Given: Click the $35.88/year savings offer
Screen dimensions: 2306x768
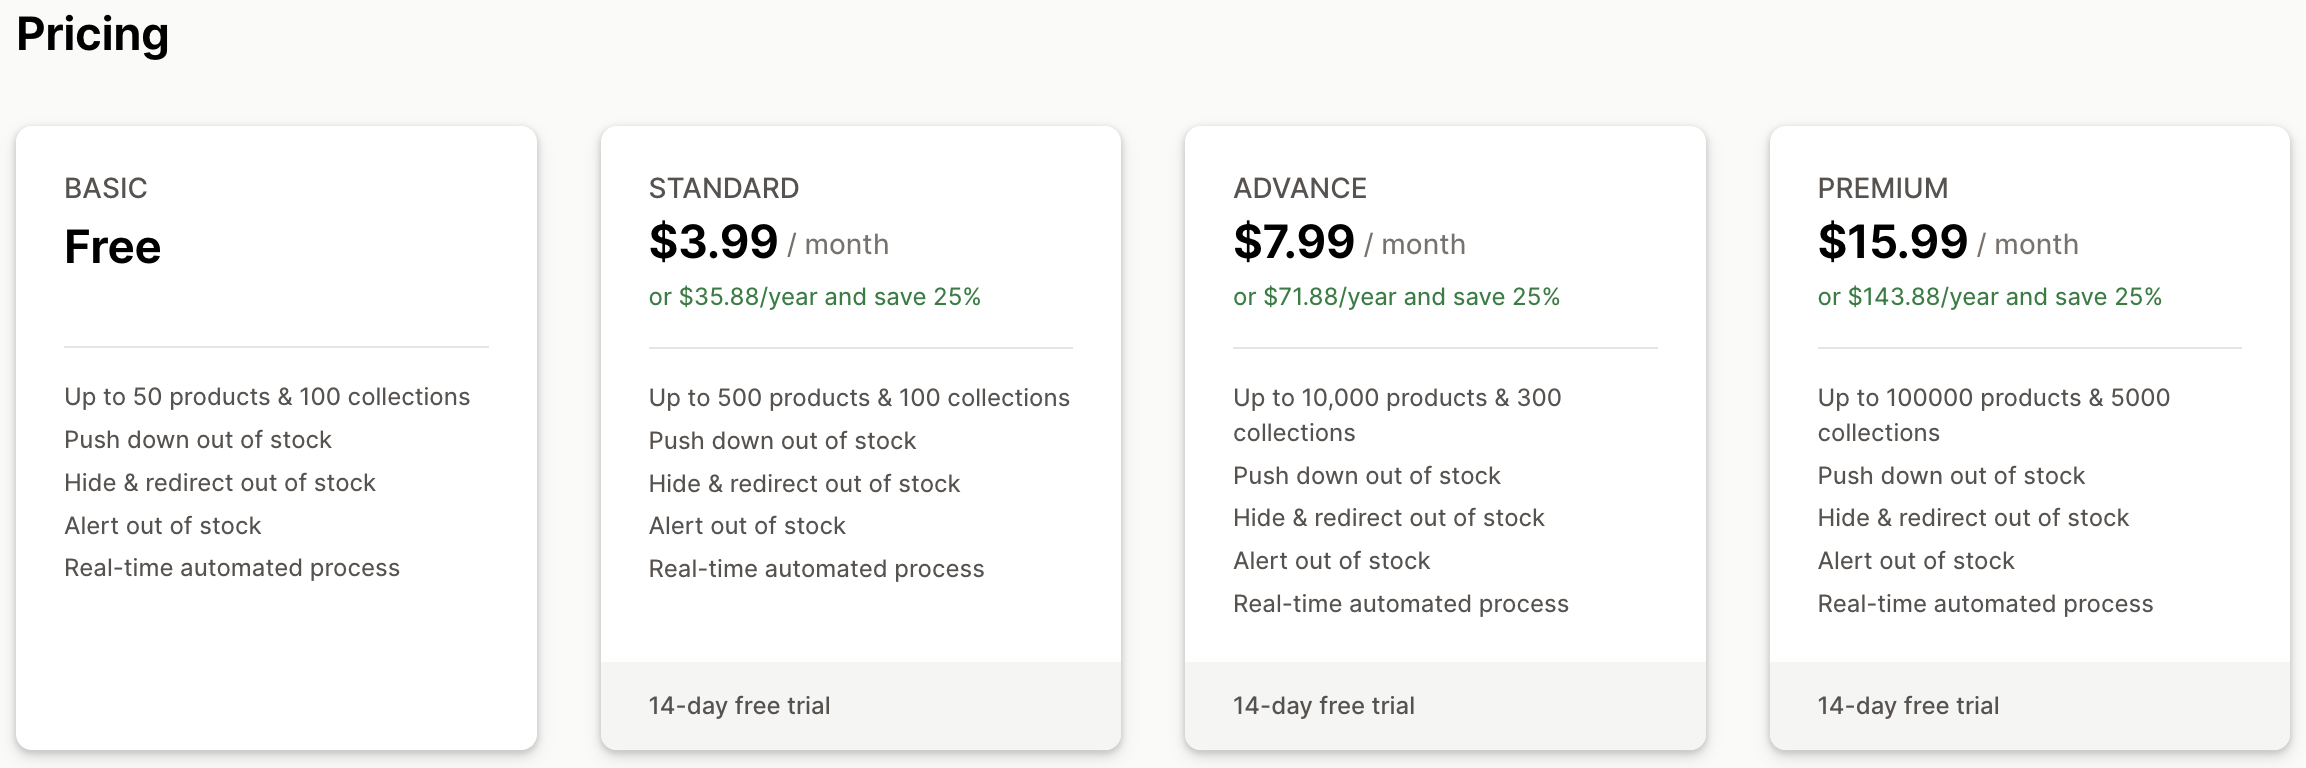Looking at the screenshot, I should tap(815, 297).
